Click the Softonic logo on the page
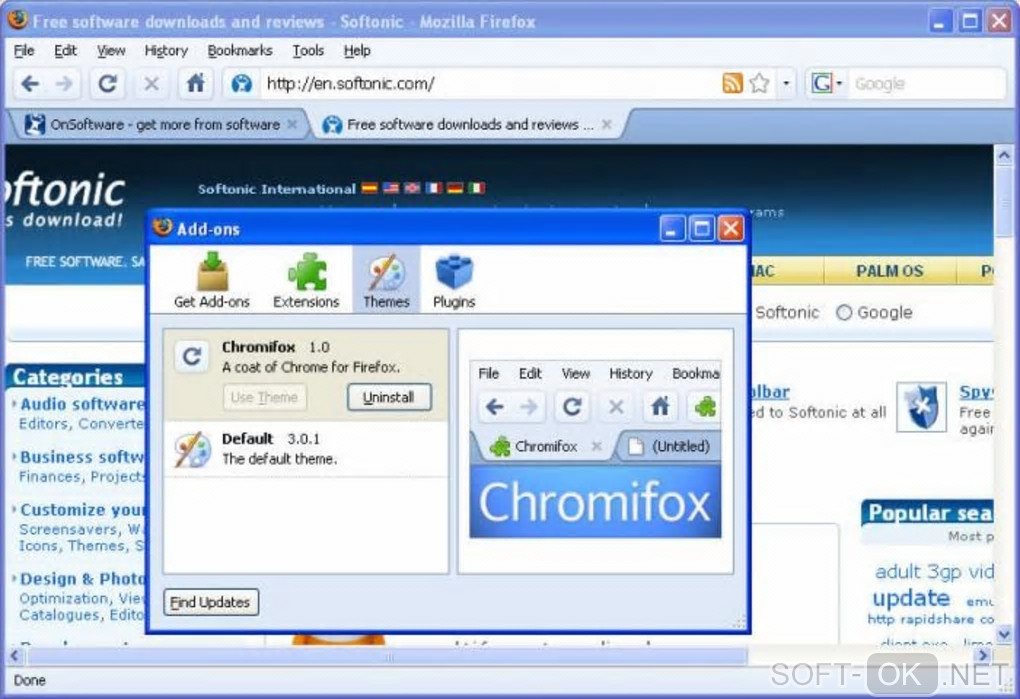The height and width of the screenshot is (699, 1020). tap(64, 198)
